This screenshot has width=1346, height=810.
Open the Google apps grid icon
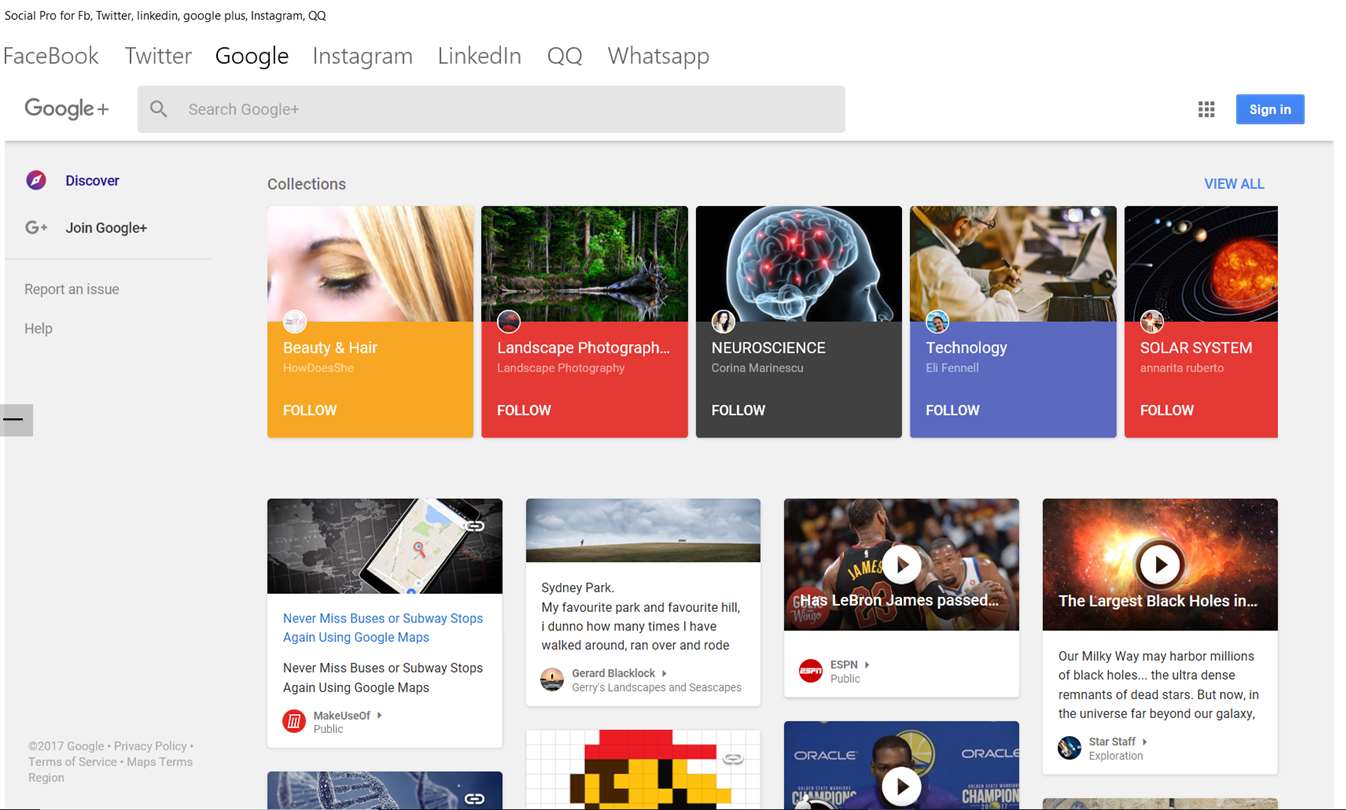pyautogui.click(x=1206, y=109)
